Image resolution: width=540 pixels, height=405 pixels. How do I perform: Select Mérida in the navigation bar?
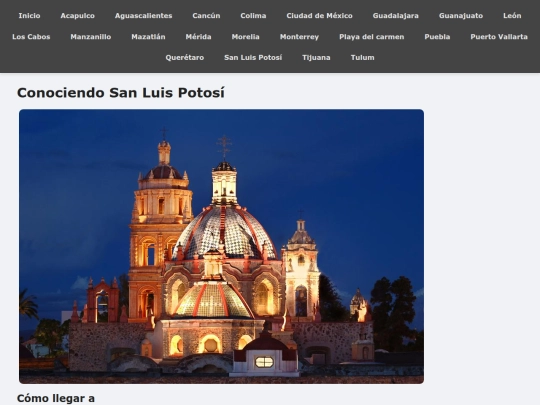(198, 37)
